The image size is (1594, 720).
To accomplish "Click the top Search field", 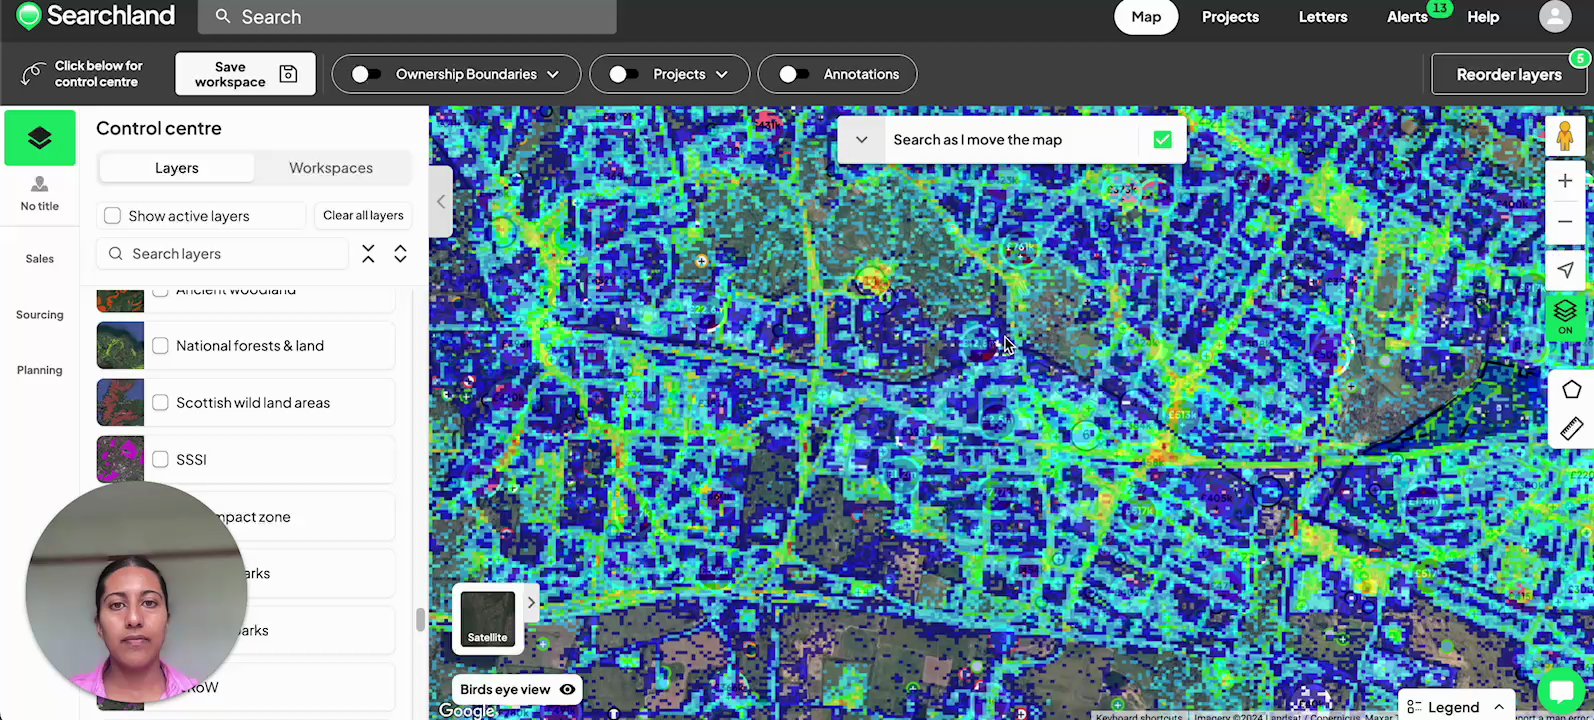I will 407,17.
